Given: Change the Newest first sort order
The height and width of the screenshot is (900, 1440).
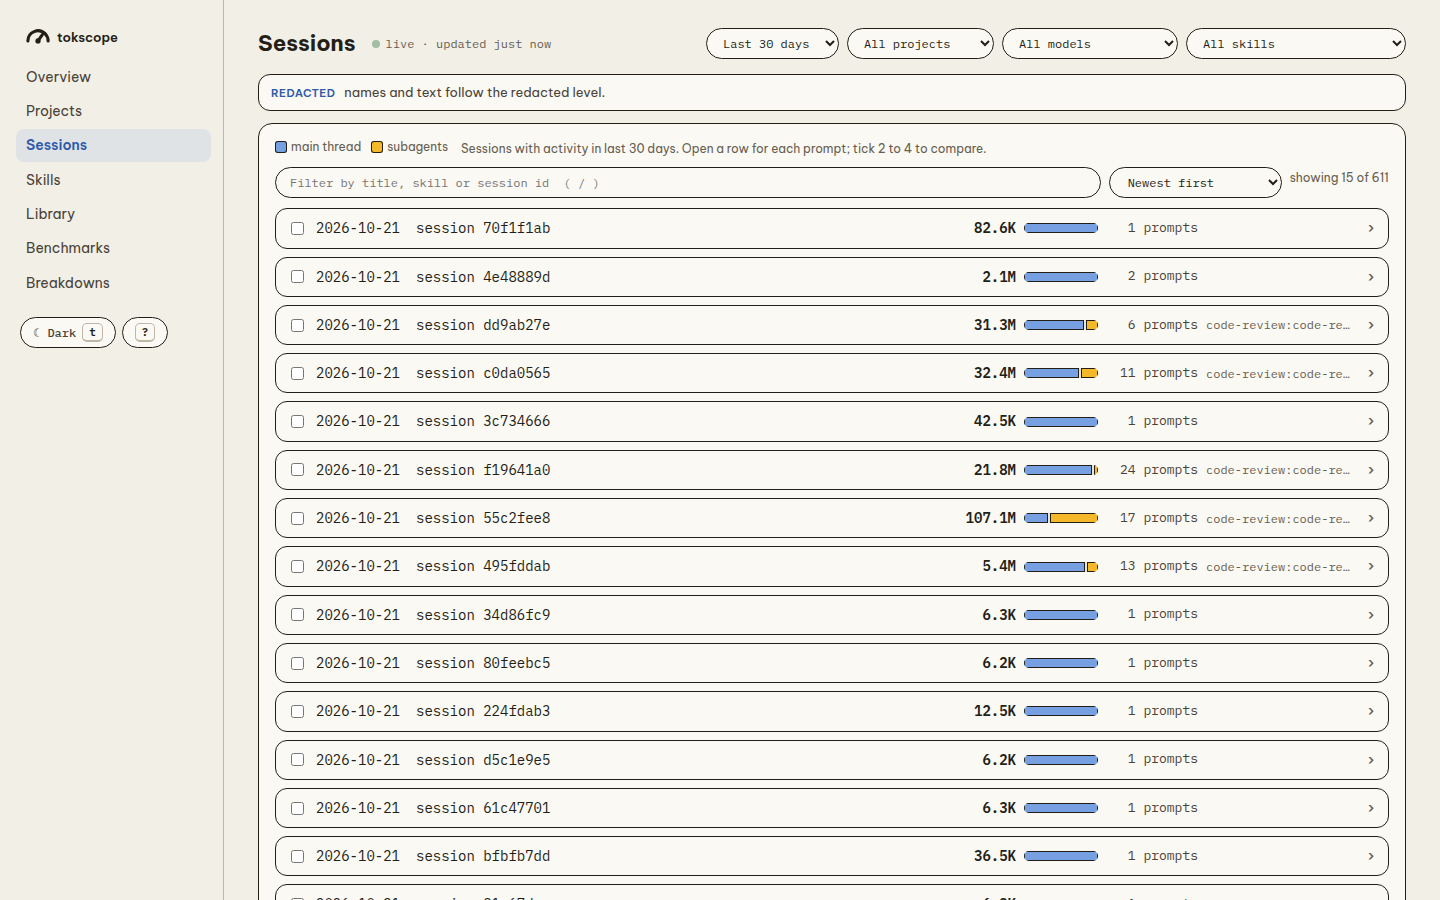Looking at the screenshot, I should tap(1195, 183).
